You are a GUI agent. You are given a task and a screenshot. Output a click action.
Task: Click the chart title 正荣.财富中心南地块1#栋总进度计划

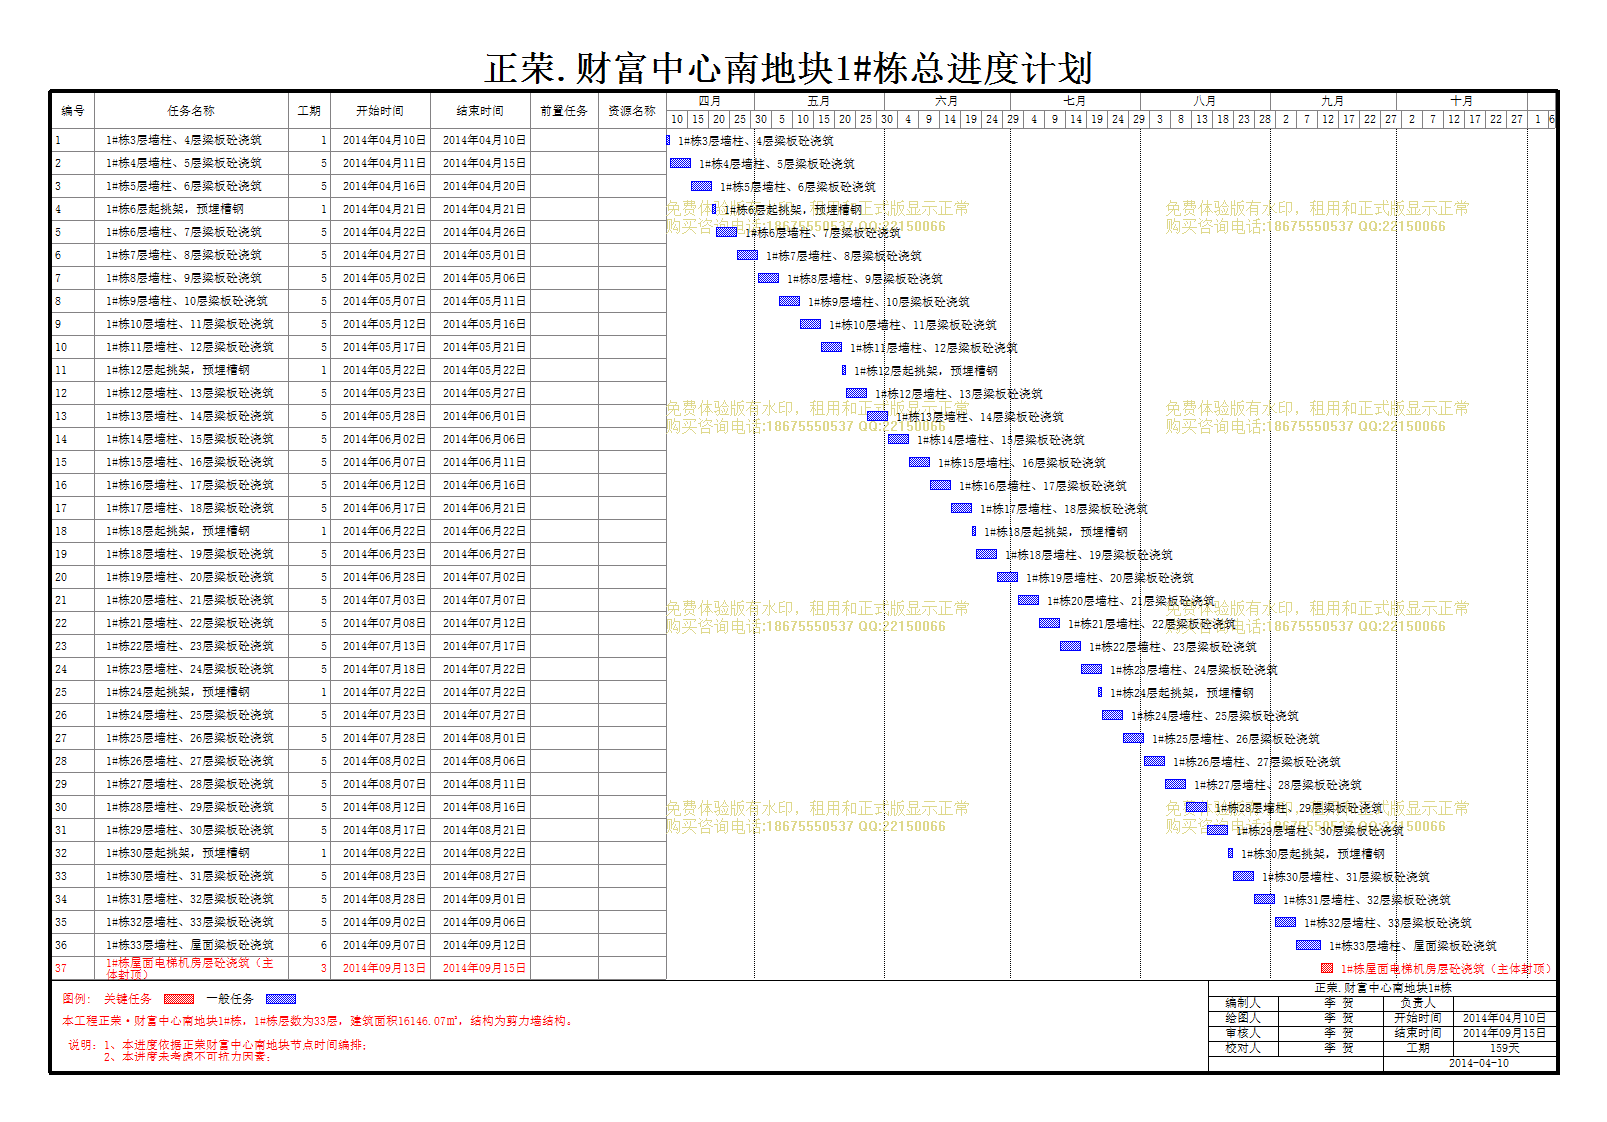tap(788, 69)
